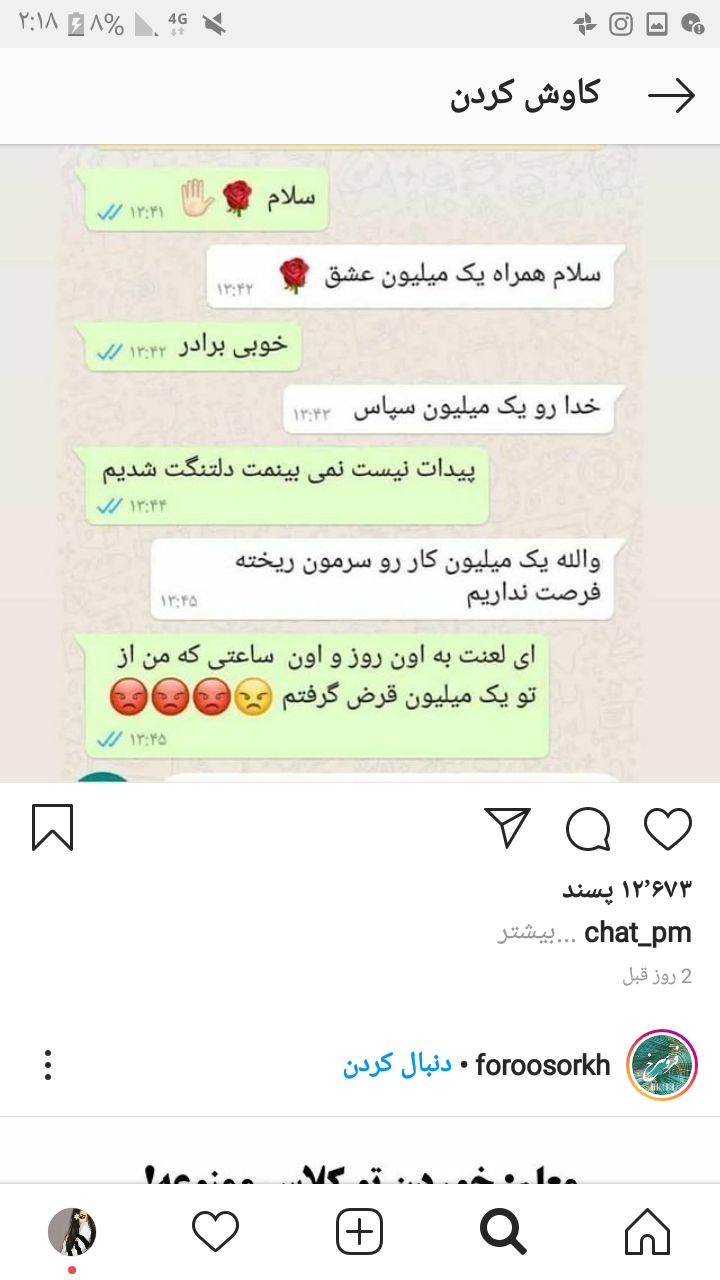Tap the کاوش کردن header title
The height and width of the screenshot is (1280, 720).
(525, 95)
